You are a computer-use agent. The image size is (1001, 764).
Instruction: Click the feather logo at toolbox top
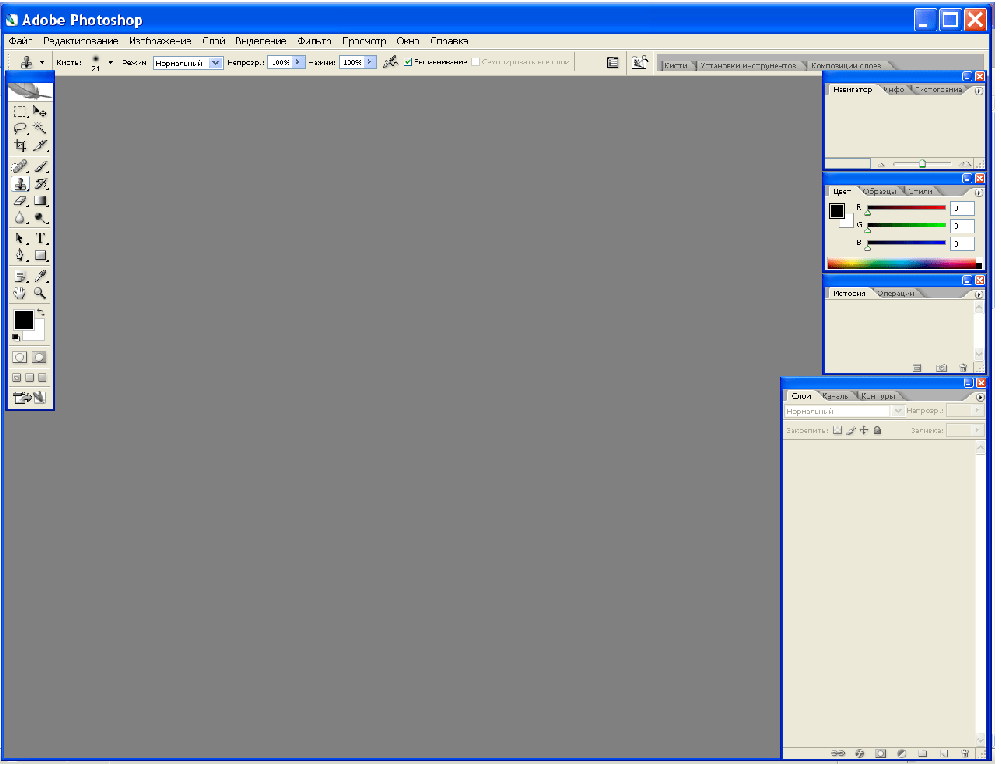(x=29, y=91)
